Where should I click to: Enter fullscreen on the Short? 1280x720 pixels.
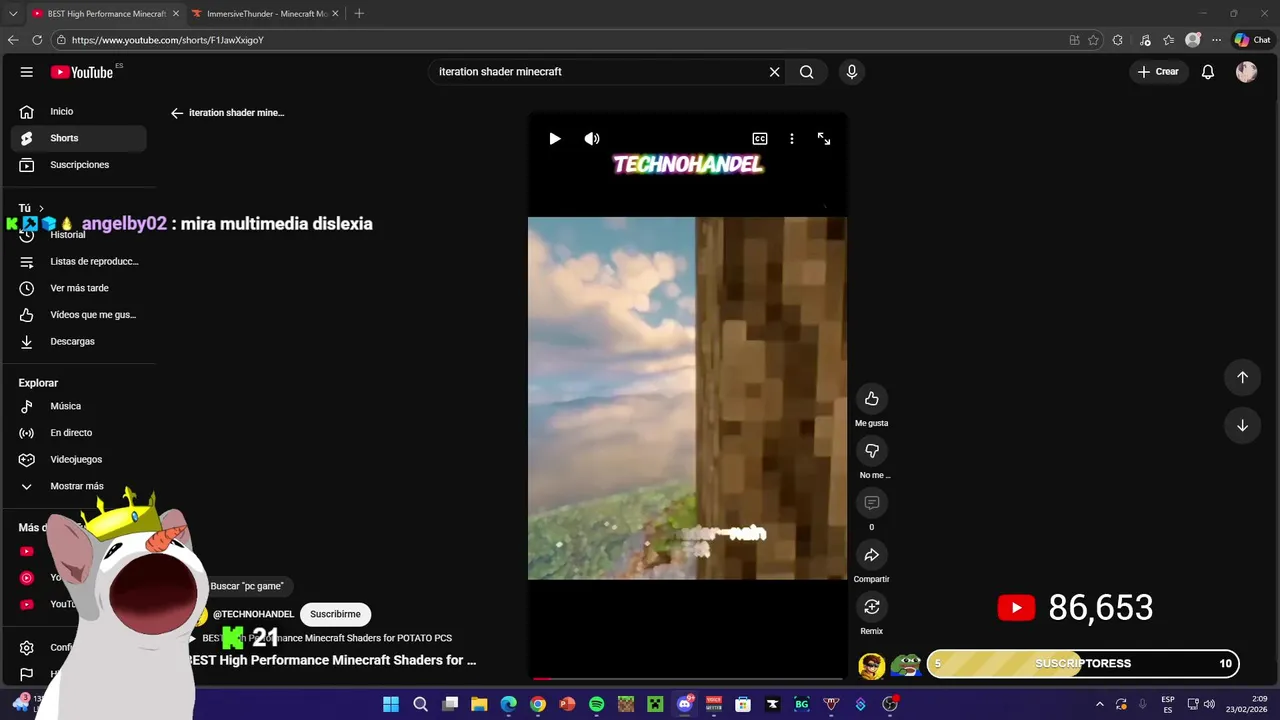click(824, 139)
